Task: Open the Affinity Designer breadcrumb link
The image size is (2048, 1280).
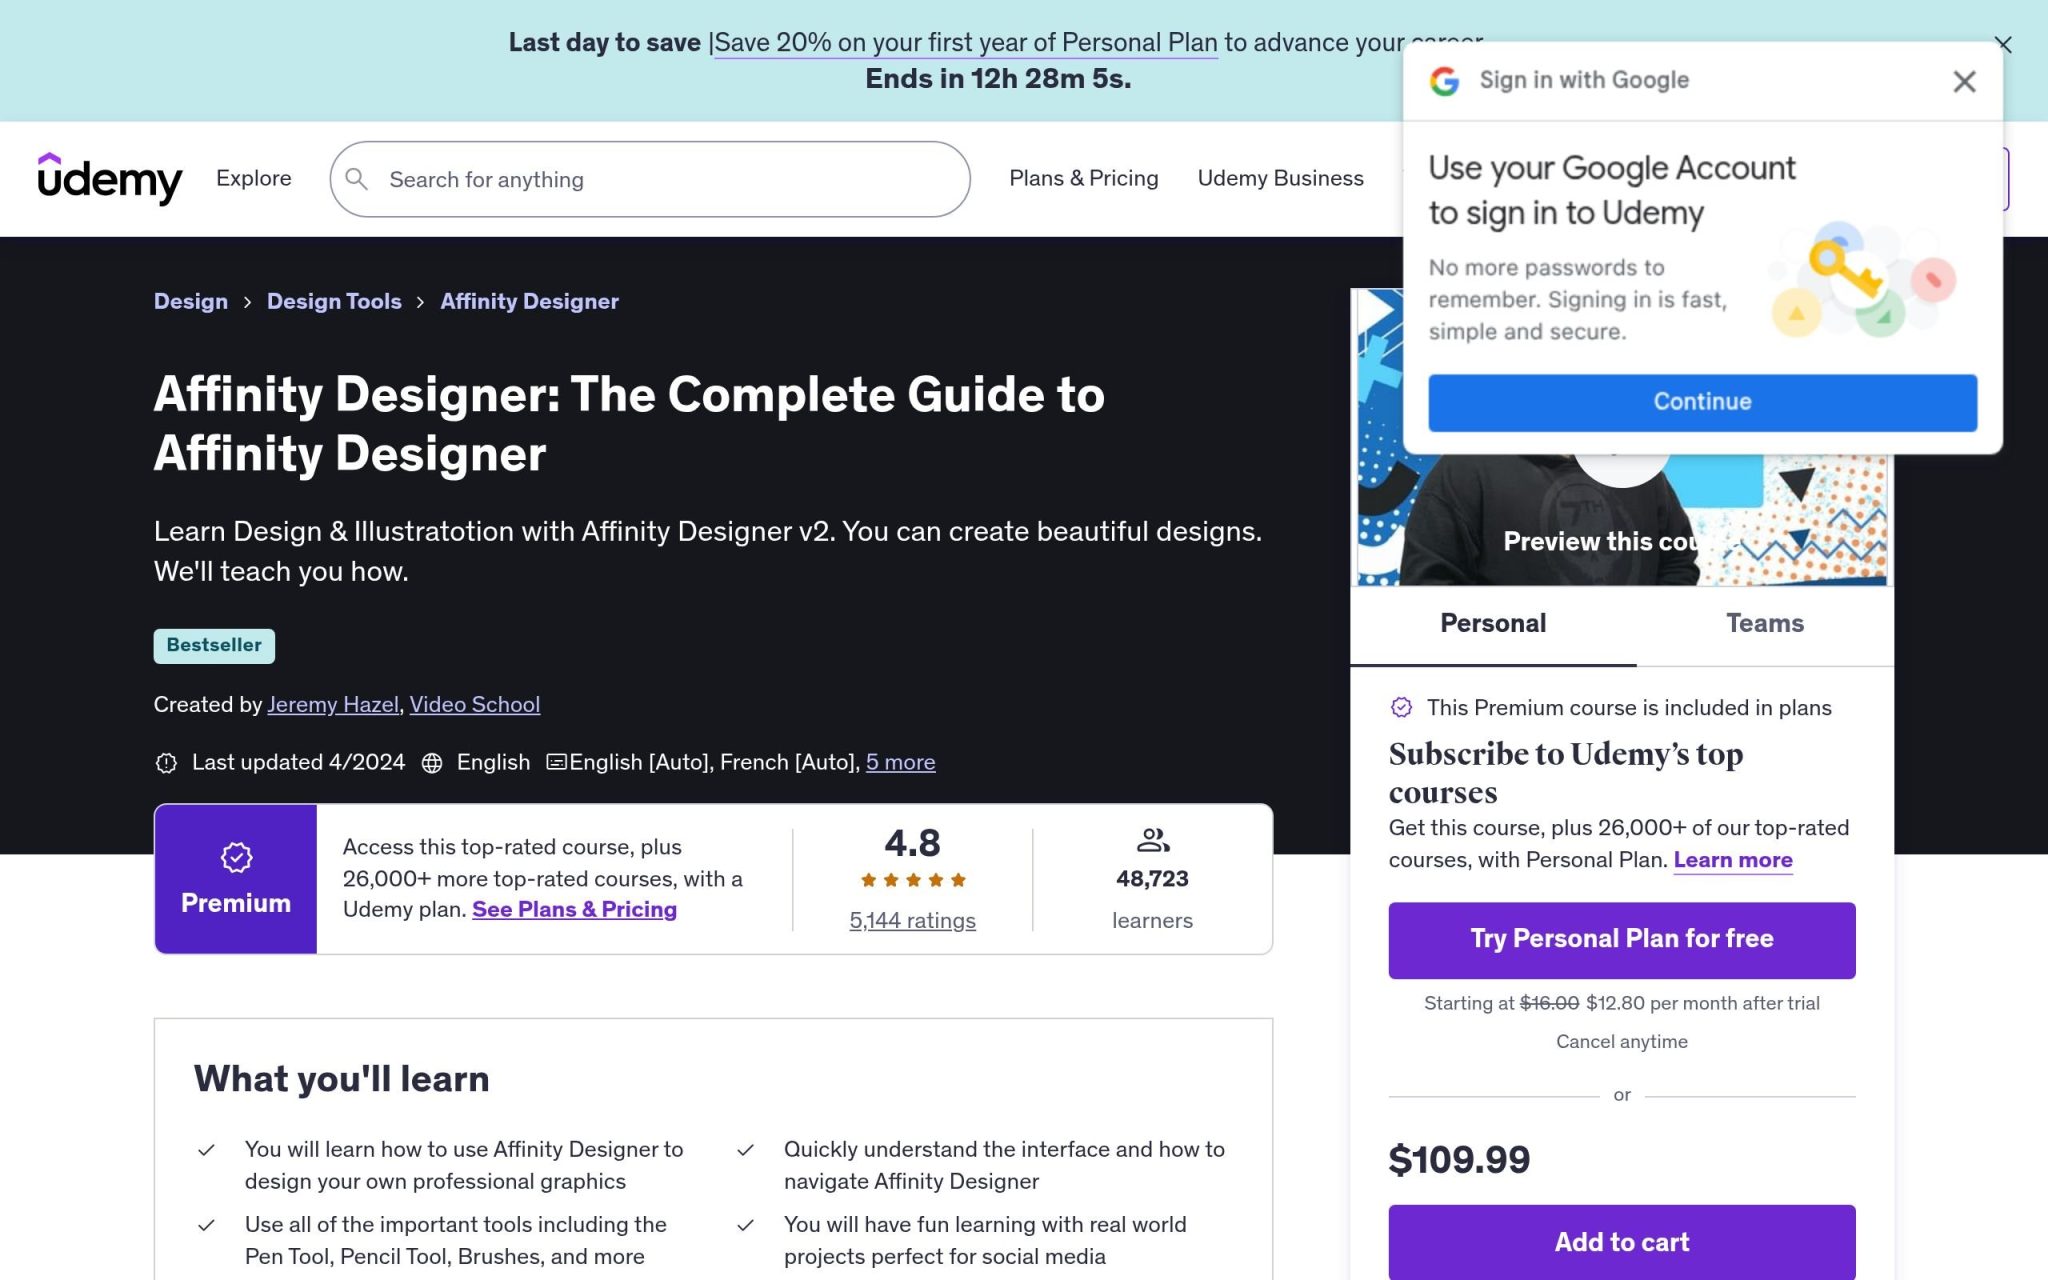Action: coord(529,302)
